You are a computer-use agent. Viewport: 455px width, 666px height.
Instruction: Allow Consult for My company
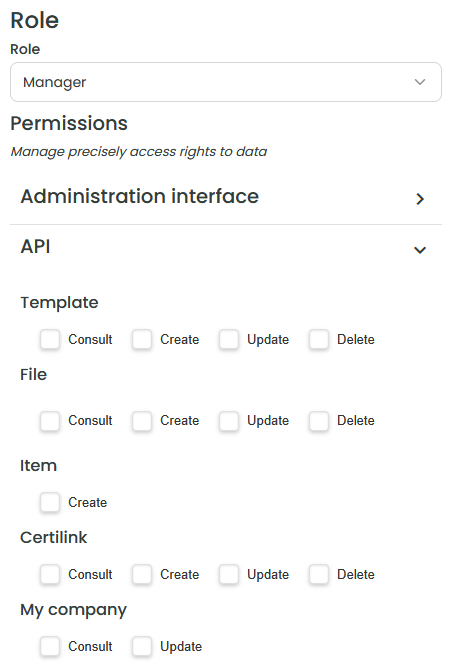[50, 646]
